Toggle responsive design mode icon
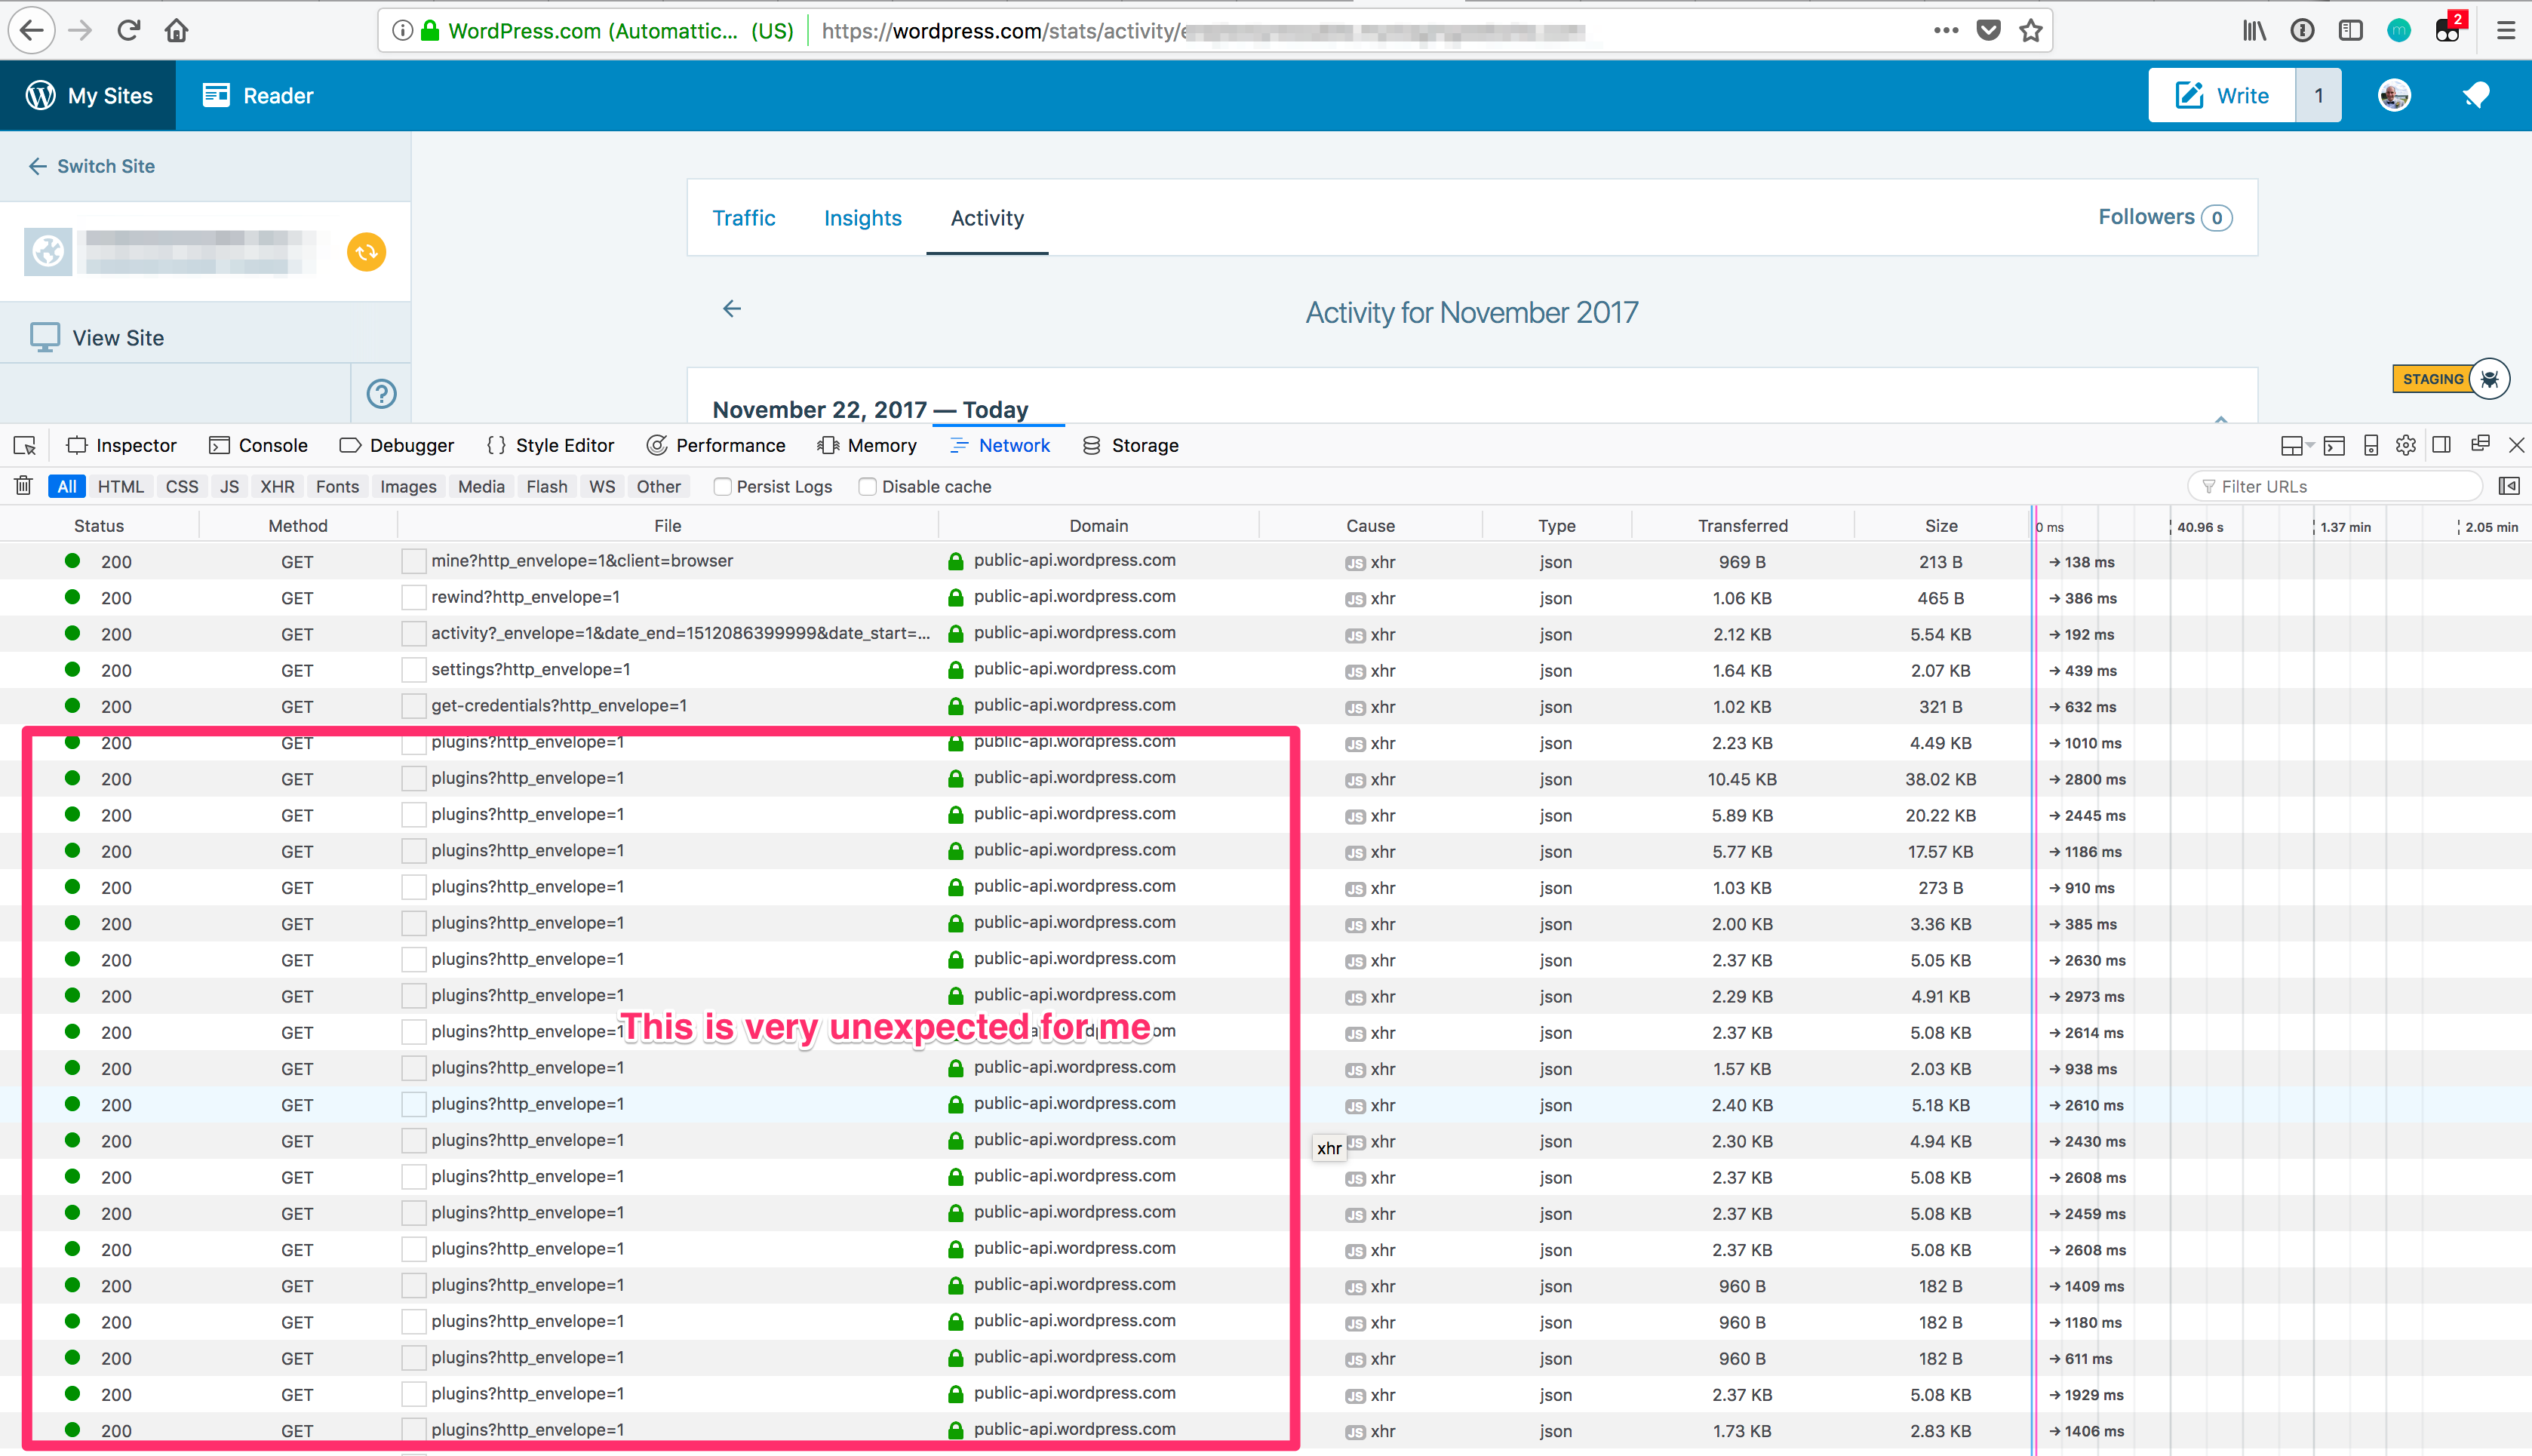This screenshot has width=2532, height=1456. tap(2370, 445)
